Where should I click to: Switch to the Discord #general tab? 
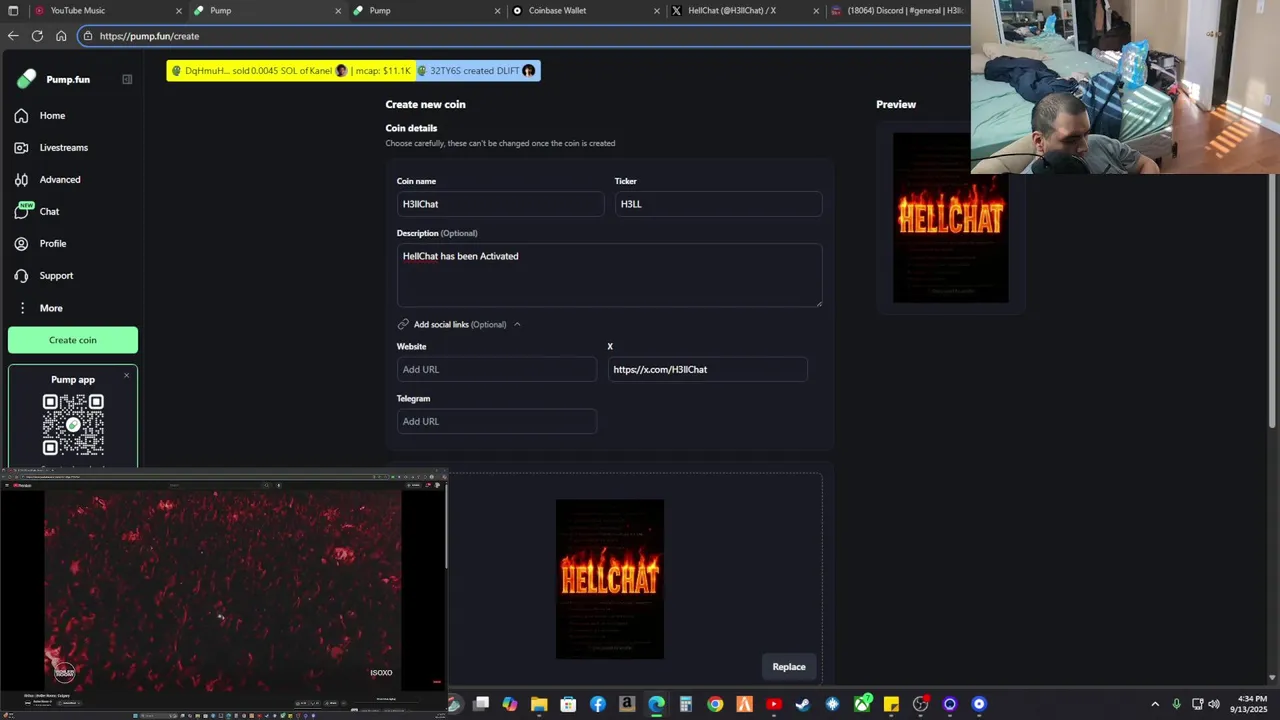pyautogui.click(x=898, y=11)
